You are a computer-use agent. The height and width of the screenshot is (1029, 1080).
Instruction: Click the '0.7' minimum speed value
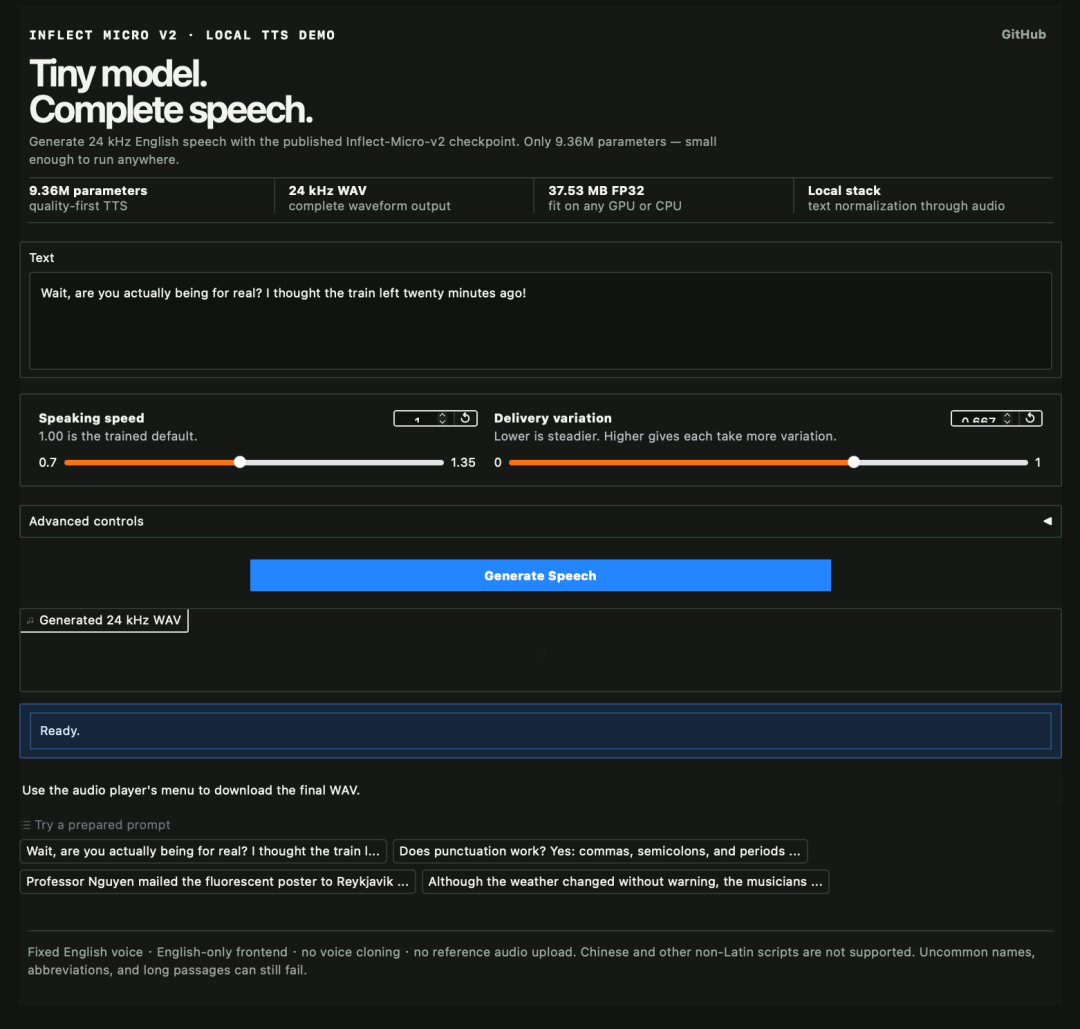click(48, 462)
